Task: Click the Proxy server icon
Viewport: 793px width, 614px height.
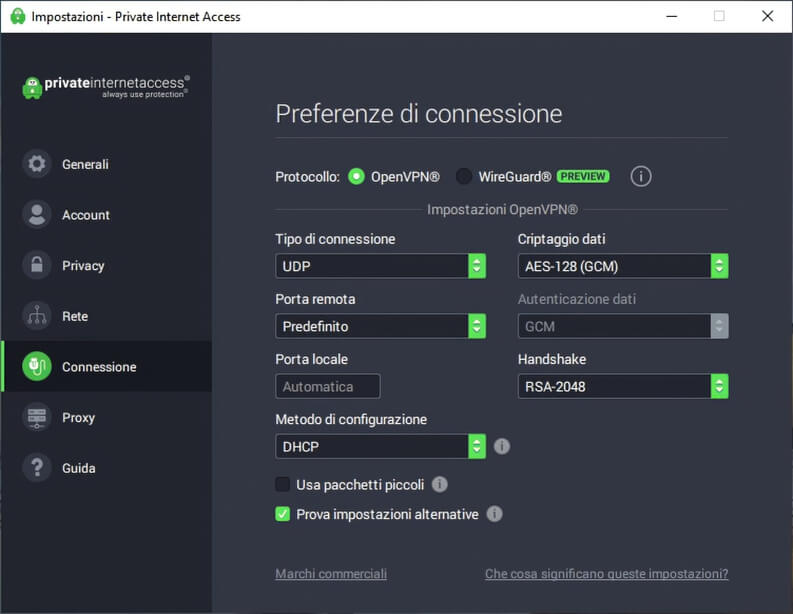Action: [x=37, y=417]
